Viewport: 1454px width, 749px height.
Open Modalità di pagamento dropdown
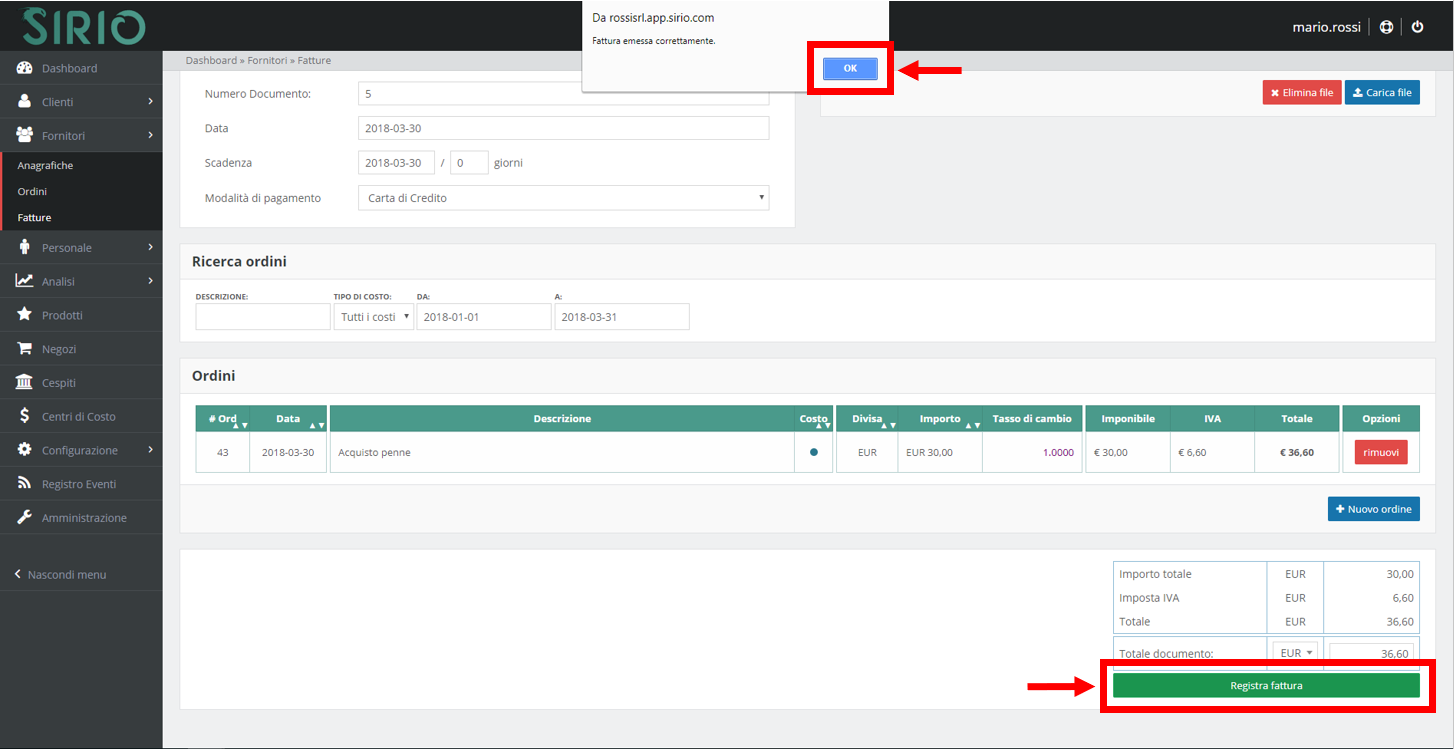pos(563,198)
